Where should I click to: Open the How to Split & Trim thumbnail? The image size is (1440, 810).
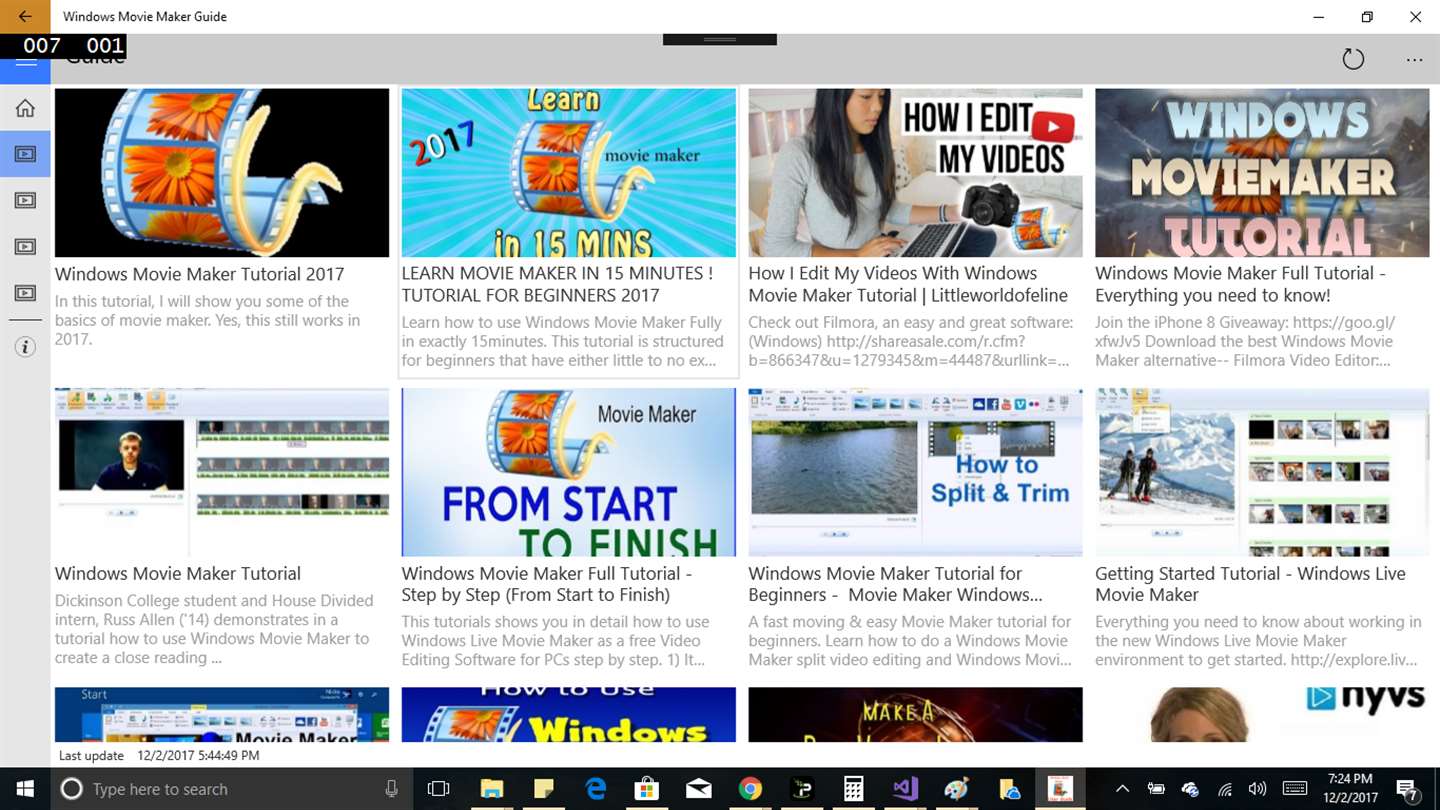[x=915, y=472]
